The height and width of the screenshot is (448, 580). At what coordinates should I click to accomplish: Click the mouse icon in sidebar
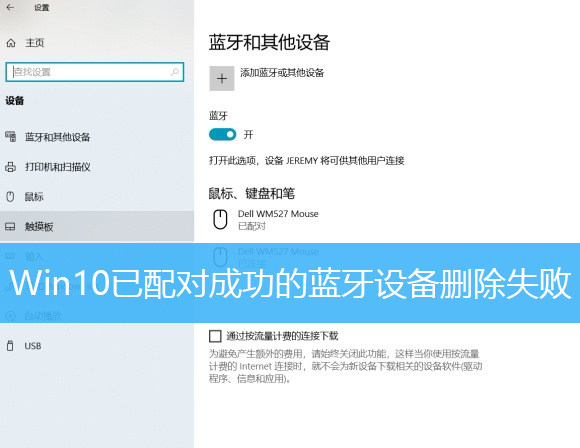coord(10,196)
